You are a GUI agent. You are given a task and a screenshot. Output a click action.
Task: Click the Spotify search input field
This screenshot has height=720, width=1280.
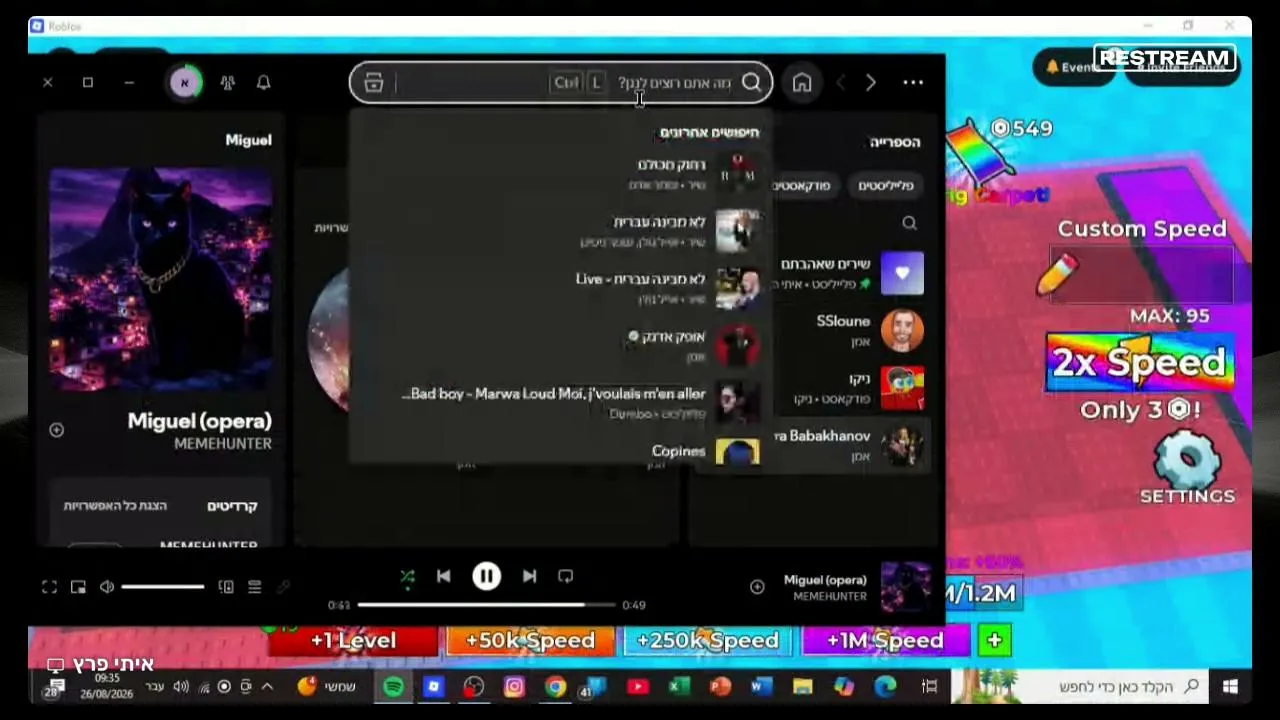pos(560,83)
